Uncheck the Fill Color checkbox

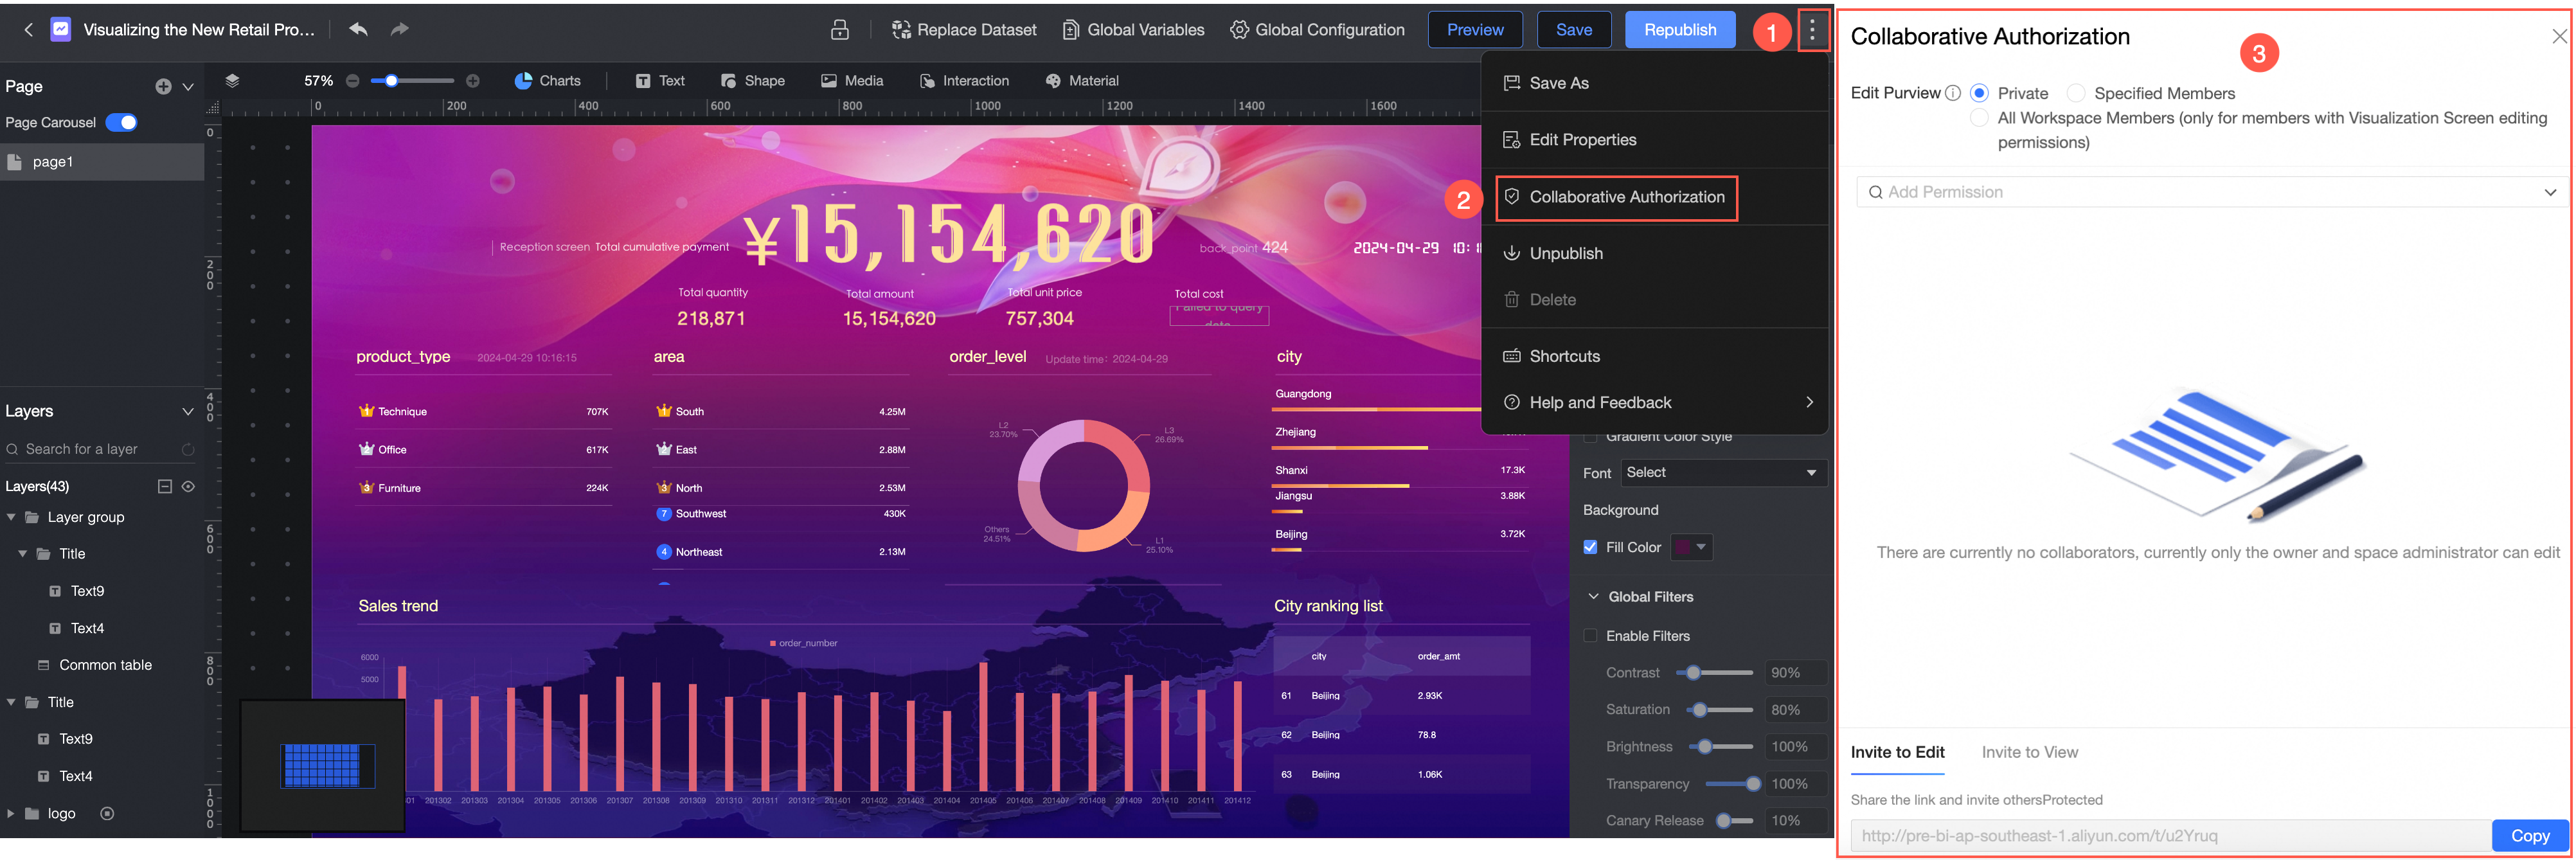1591,547
